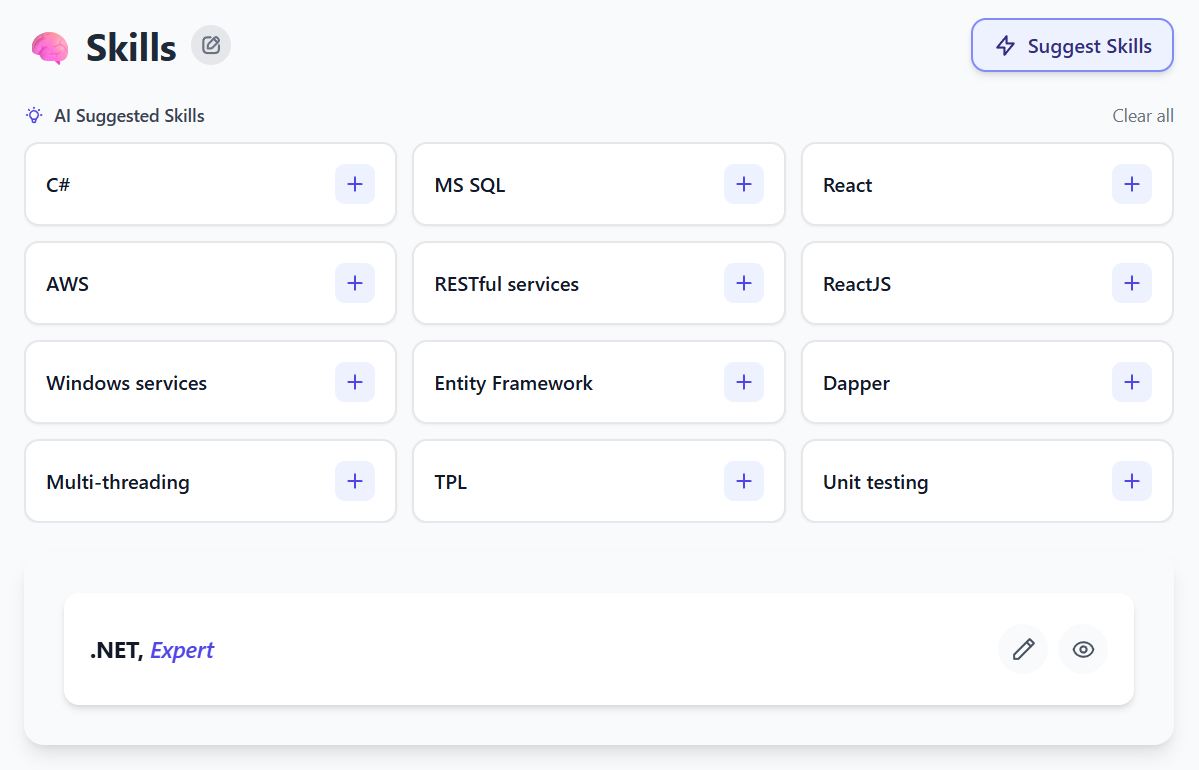Click the pencil icon to edit the .NET skill
Viewport: 1199px width, 770px height.
click(1022, 649)
